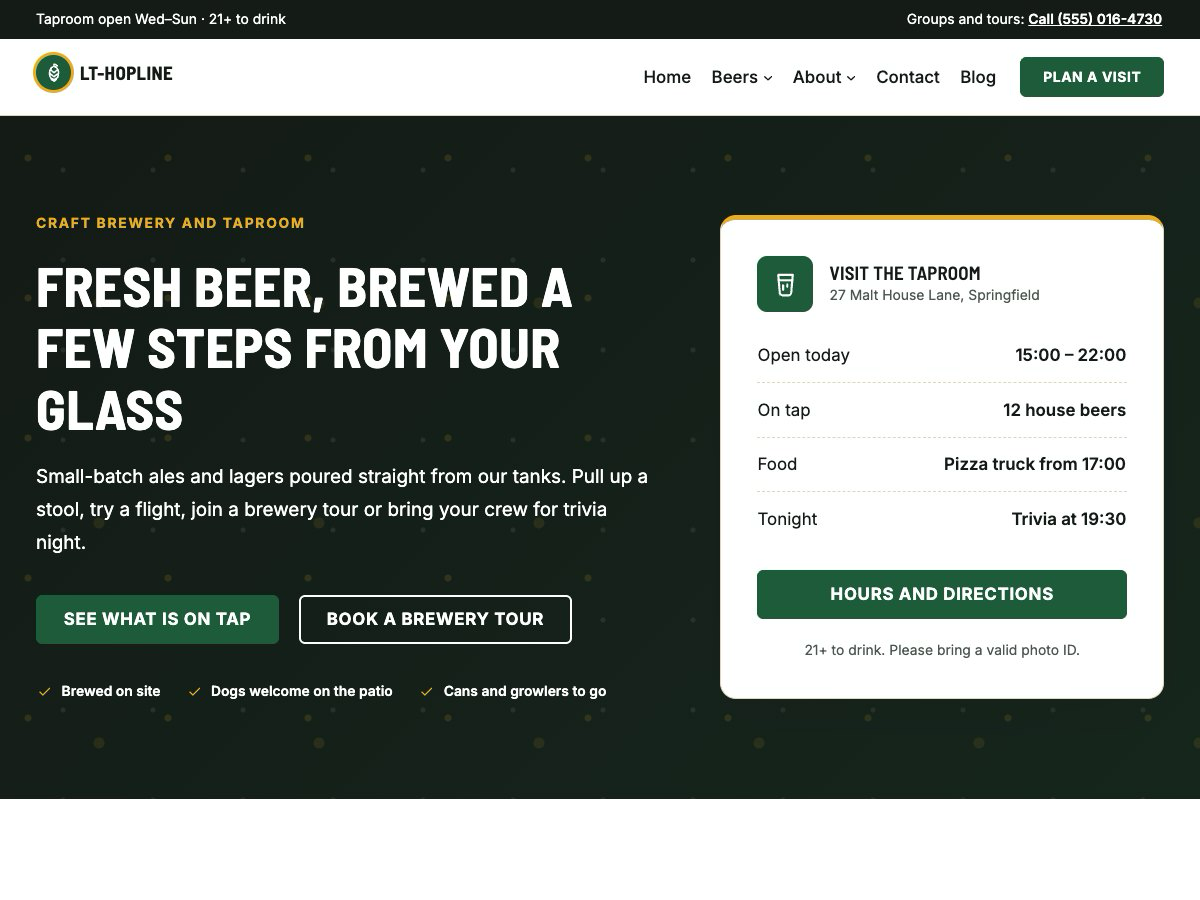Viewport: 1200px width, 900px height.
Task: Open the About menu item
Action: (x=824, y=77)
